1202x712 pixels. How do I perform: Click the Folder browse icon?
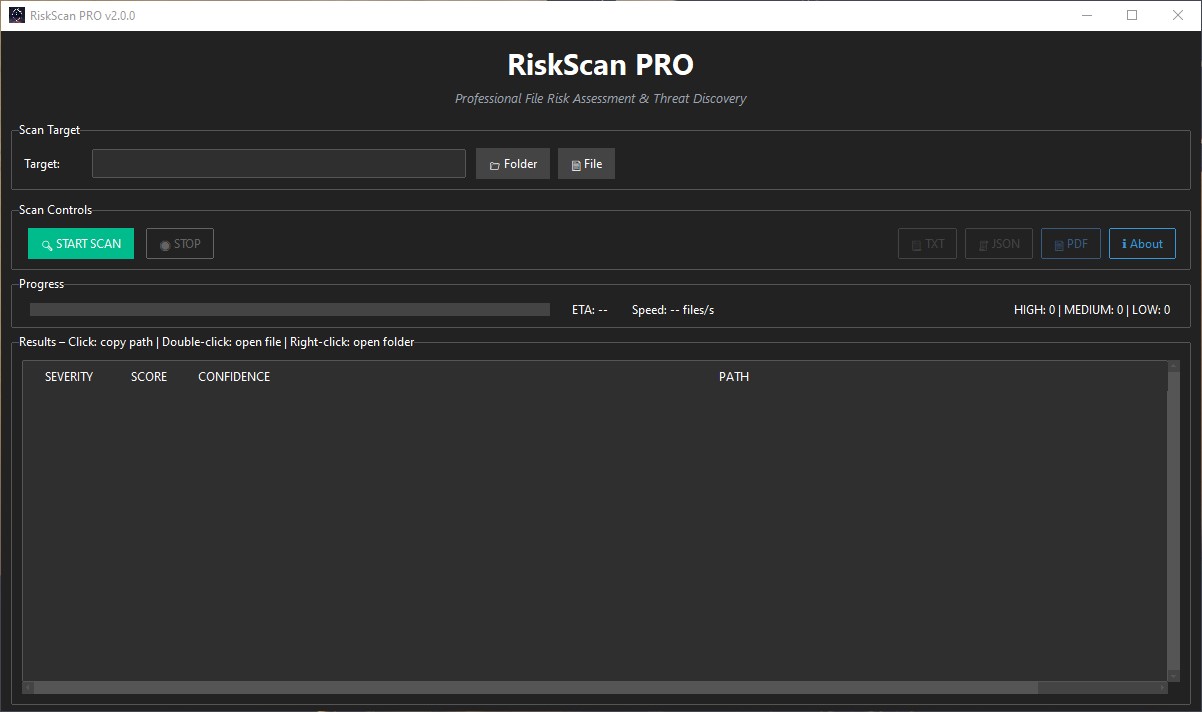495,164
